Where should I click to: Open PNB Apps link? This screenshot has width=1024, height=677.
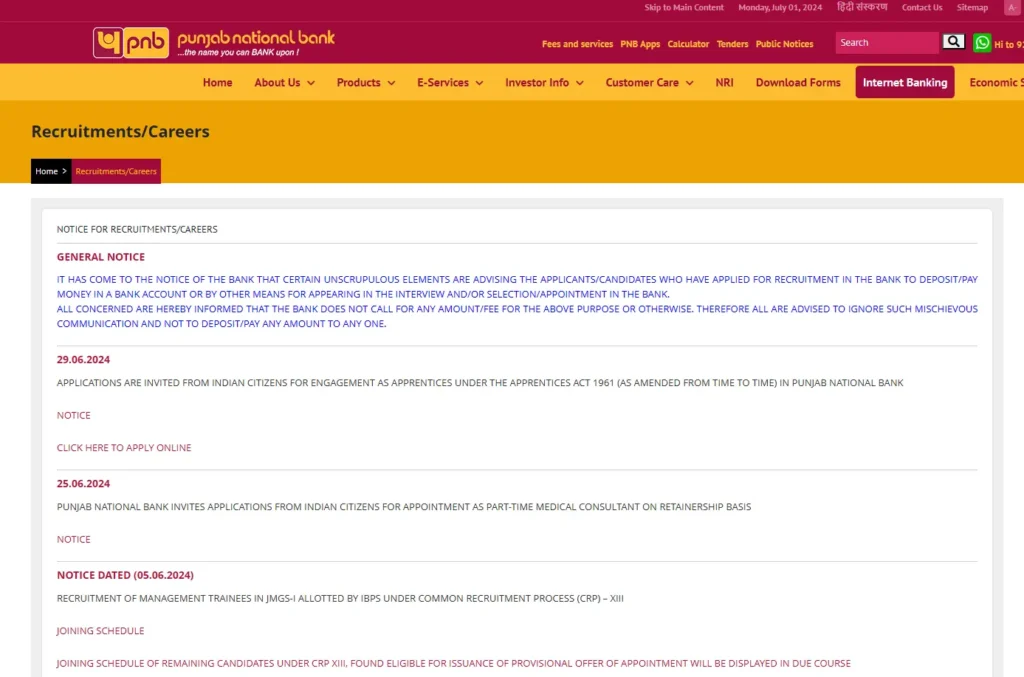(640, 44)
